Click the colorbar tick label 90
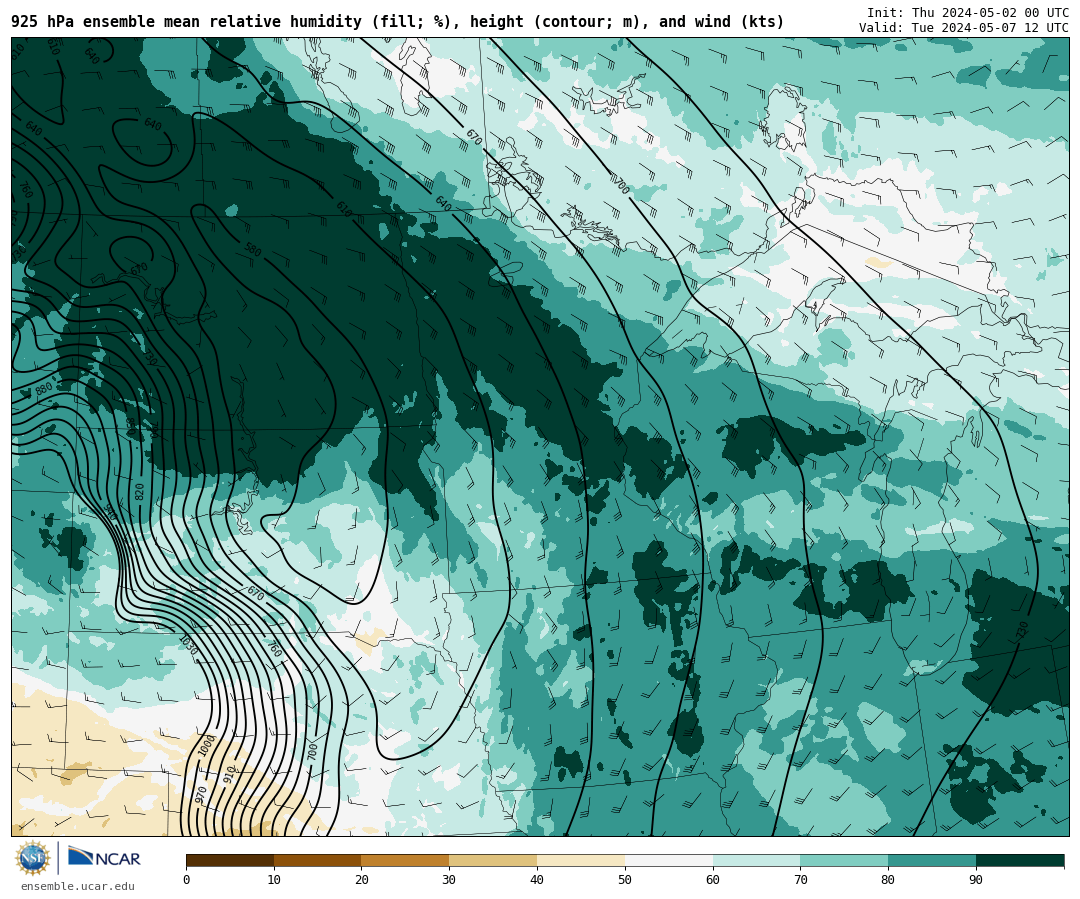Image resolution: width=1080 pixels, height=899 pixels. [x=976, y=880]
